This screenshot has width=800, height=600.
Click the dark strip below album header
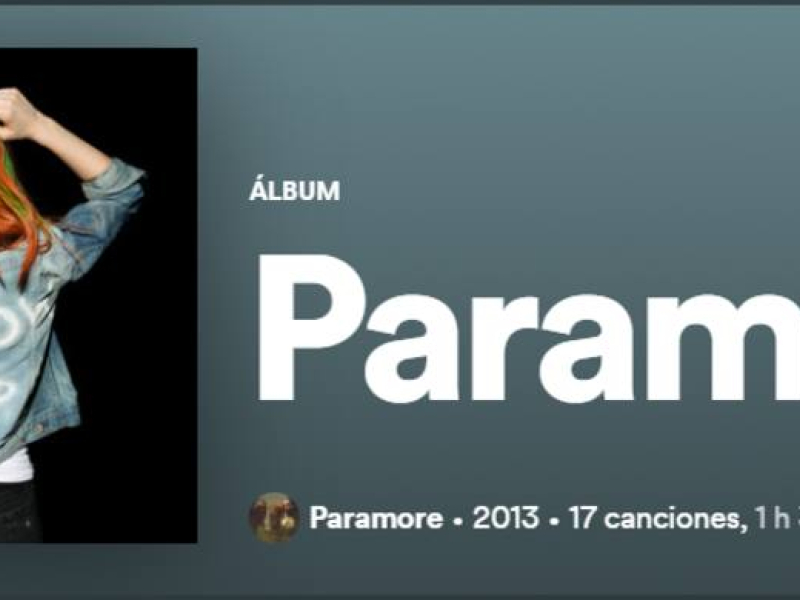[x=400, y=596]
